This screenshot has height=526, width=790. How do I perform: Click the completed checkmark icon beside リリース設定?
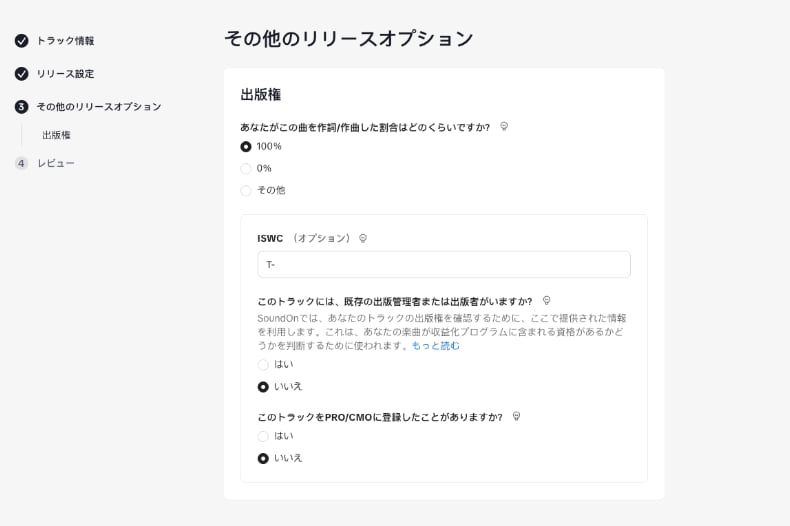pos(21,74)
